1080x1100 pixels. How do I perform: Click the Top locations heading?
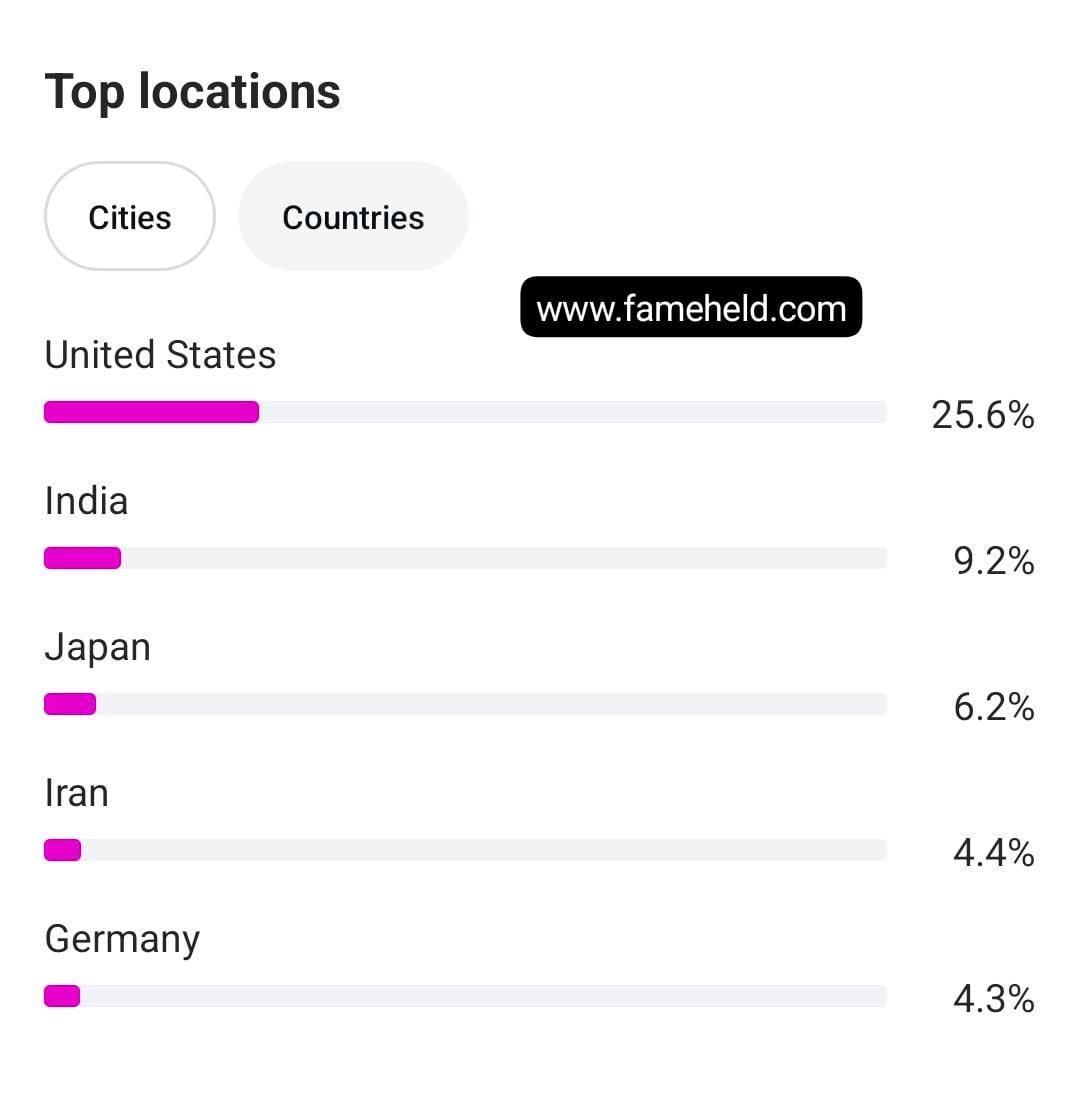tap(193, 91)
